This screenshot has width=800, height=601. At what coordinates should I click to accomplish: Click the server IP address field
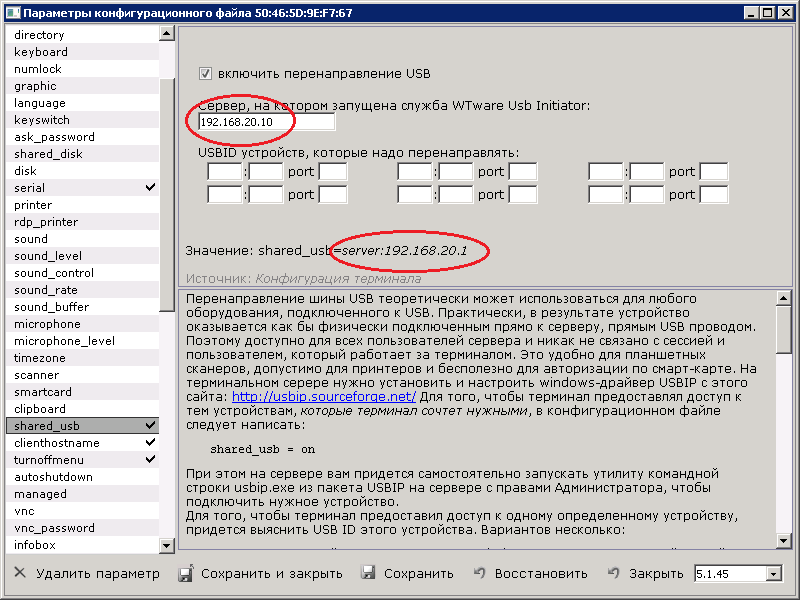[x=265, y=122]
